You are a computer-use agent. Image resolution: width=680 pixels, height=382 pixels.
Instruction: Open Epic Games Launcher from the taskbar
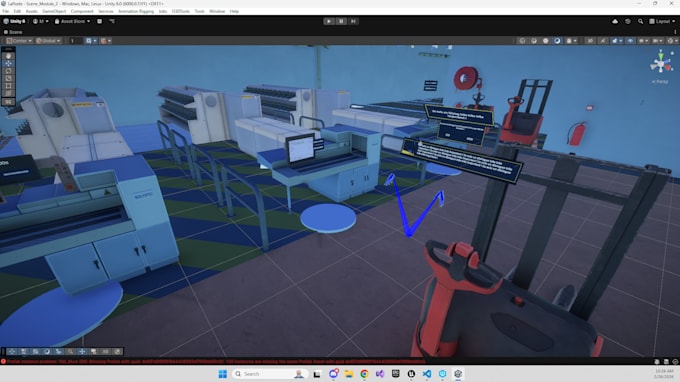(x=396, y=374)
